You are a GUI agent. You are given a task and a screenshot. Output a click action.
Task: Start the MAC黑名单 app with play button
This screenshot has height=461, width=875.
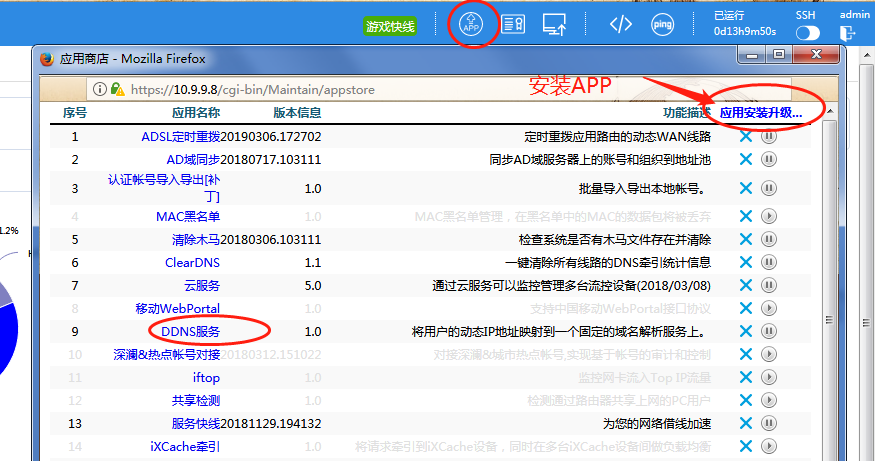(769, 216)
